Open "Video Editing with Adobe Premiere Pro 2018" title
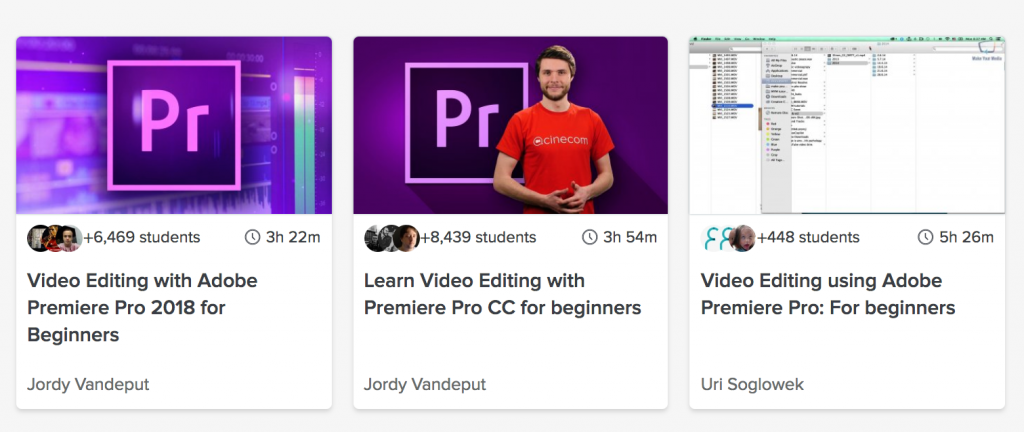This screenshot has width=1024, height=432. [142, 307]
